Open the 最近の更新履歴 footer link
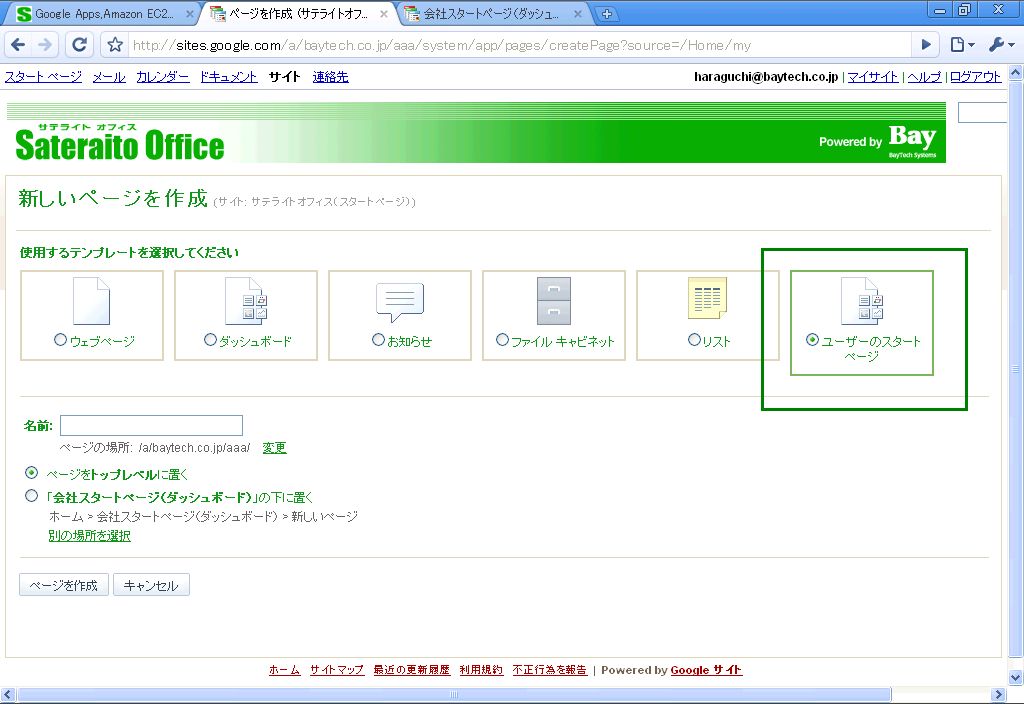The height and width of the screenshot is (704, 1024). 412,669
